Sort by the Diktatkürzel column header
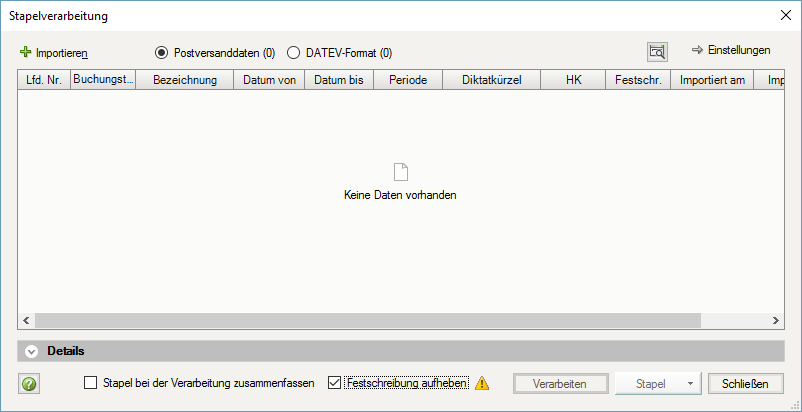This screenshot has width=802, height=412. pos(492,80)
